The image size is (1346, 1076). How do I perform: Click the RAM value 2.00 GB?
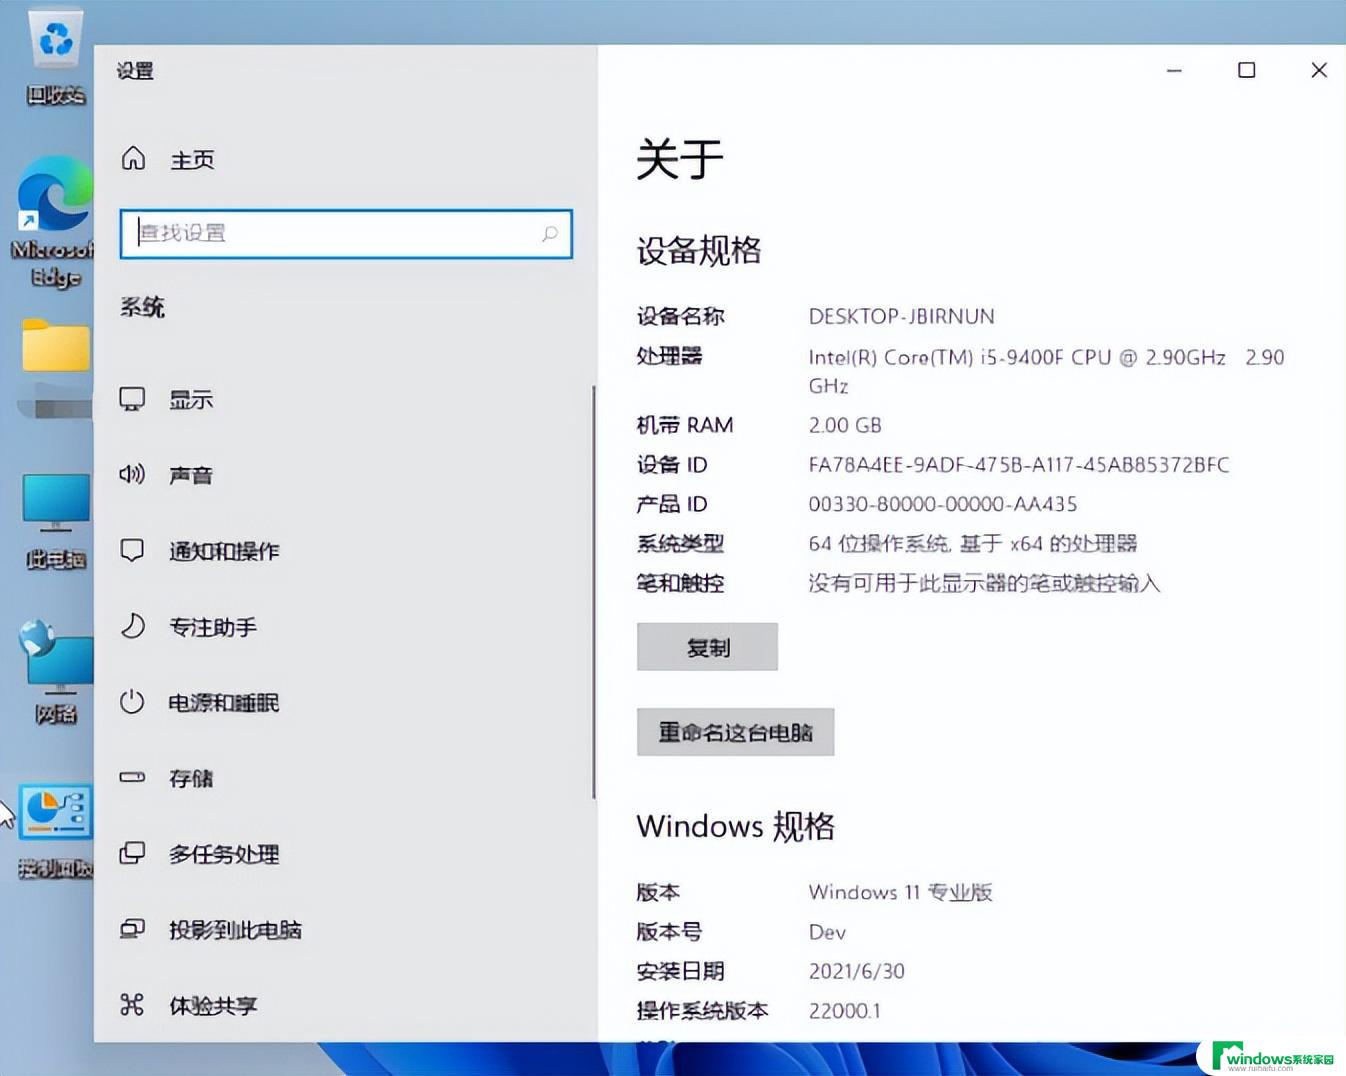[845, 425]
